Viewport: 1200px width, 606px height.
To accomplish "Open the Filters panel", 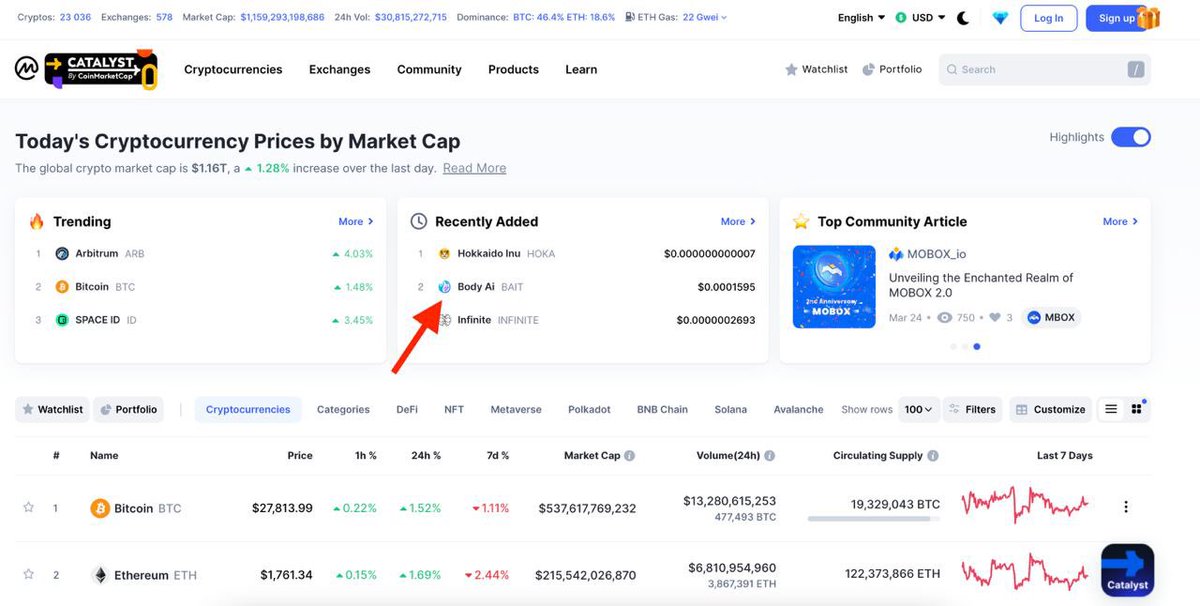I will pyautogui.click(x=971, y=409).
